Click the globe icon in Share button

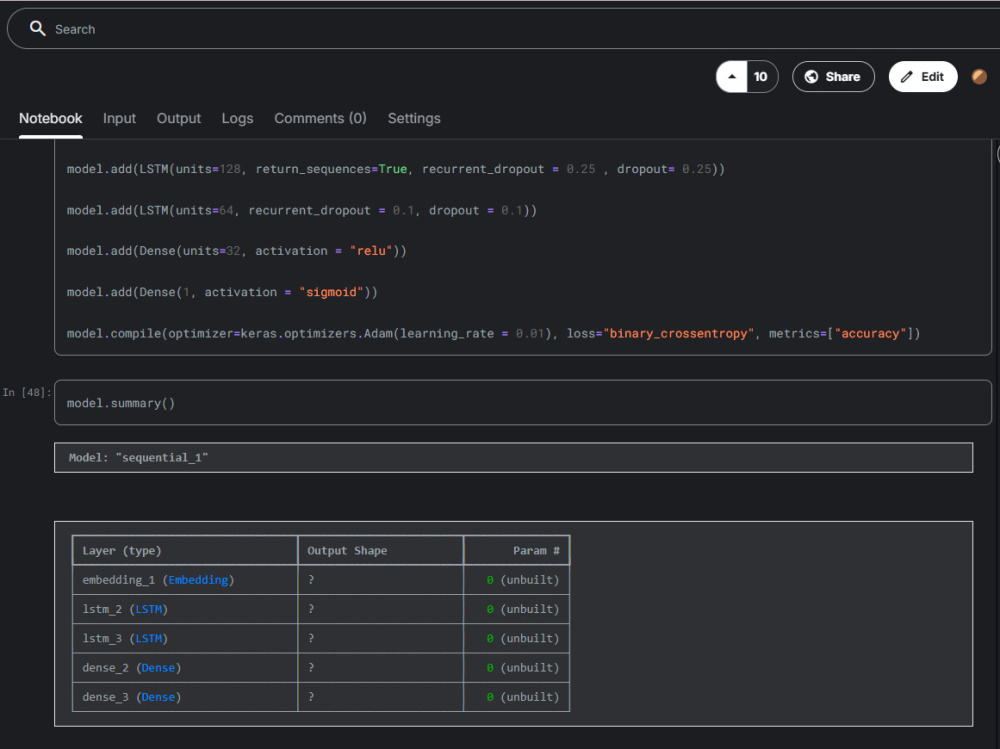(811, 77)
